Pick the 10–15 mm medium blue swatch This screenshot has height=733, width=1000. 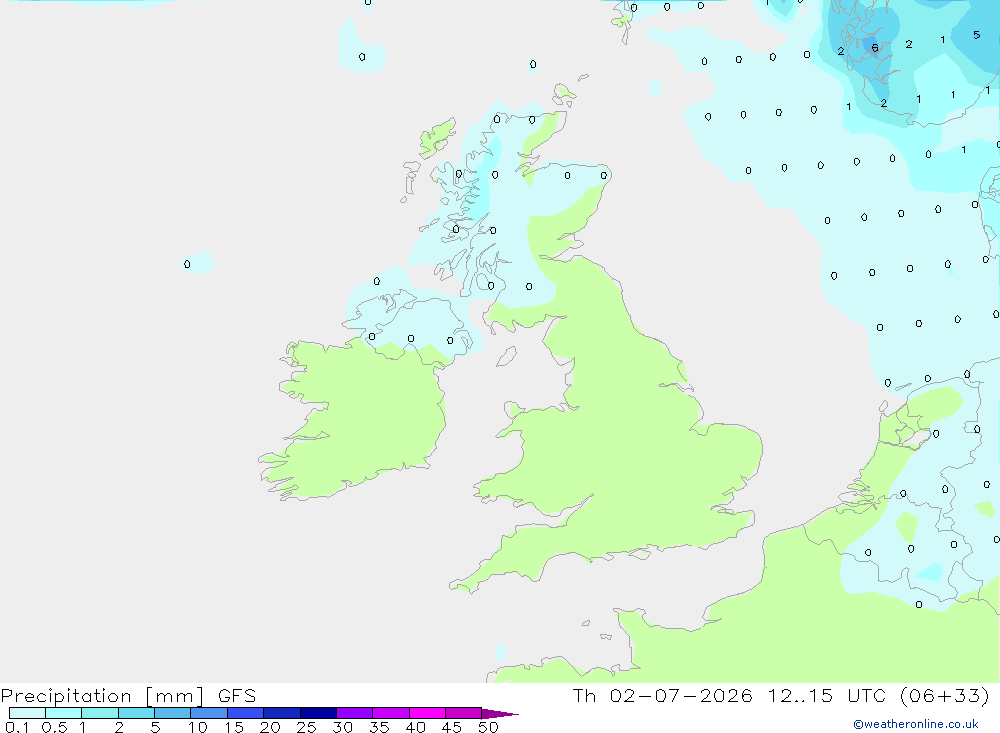coord(209,713)
